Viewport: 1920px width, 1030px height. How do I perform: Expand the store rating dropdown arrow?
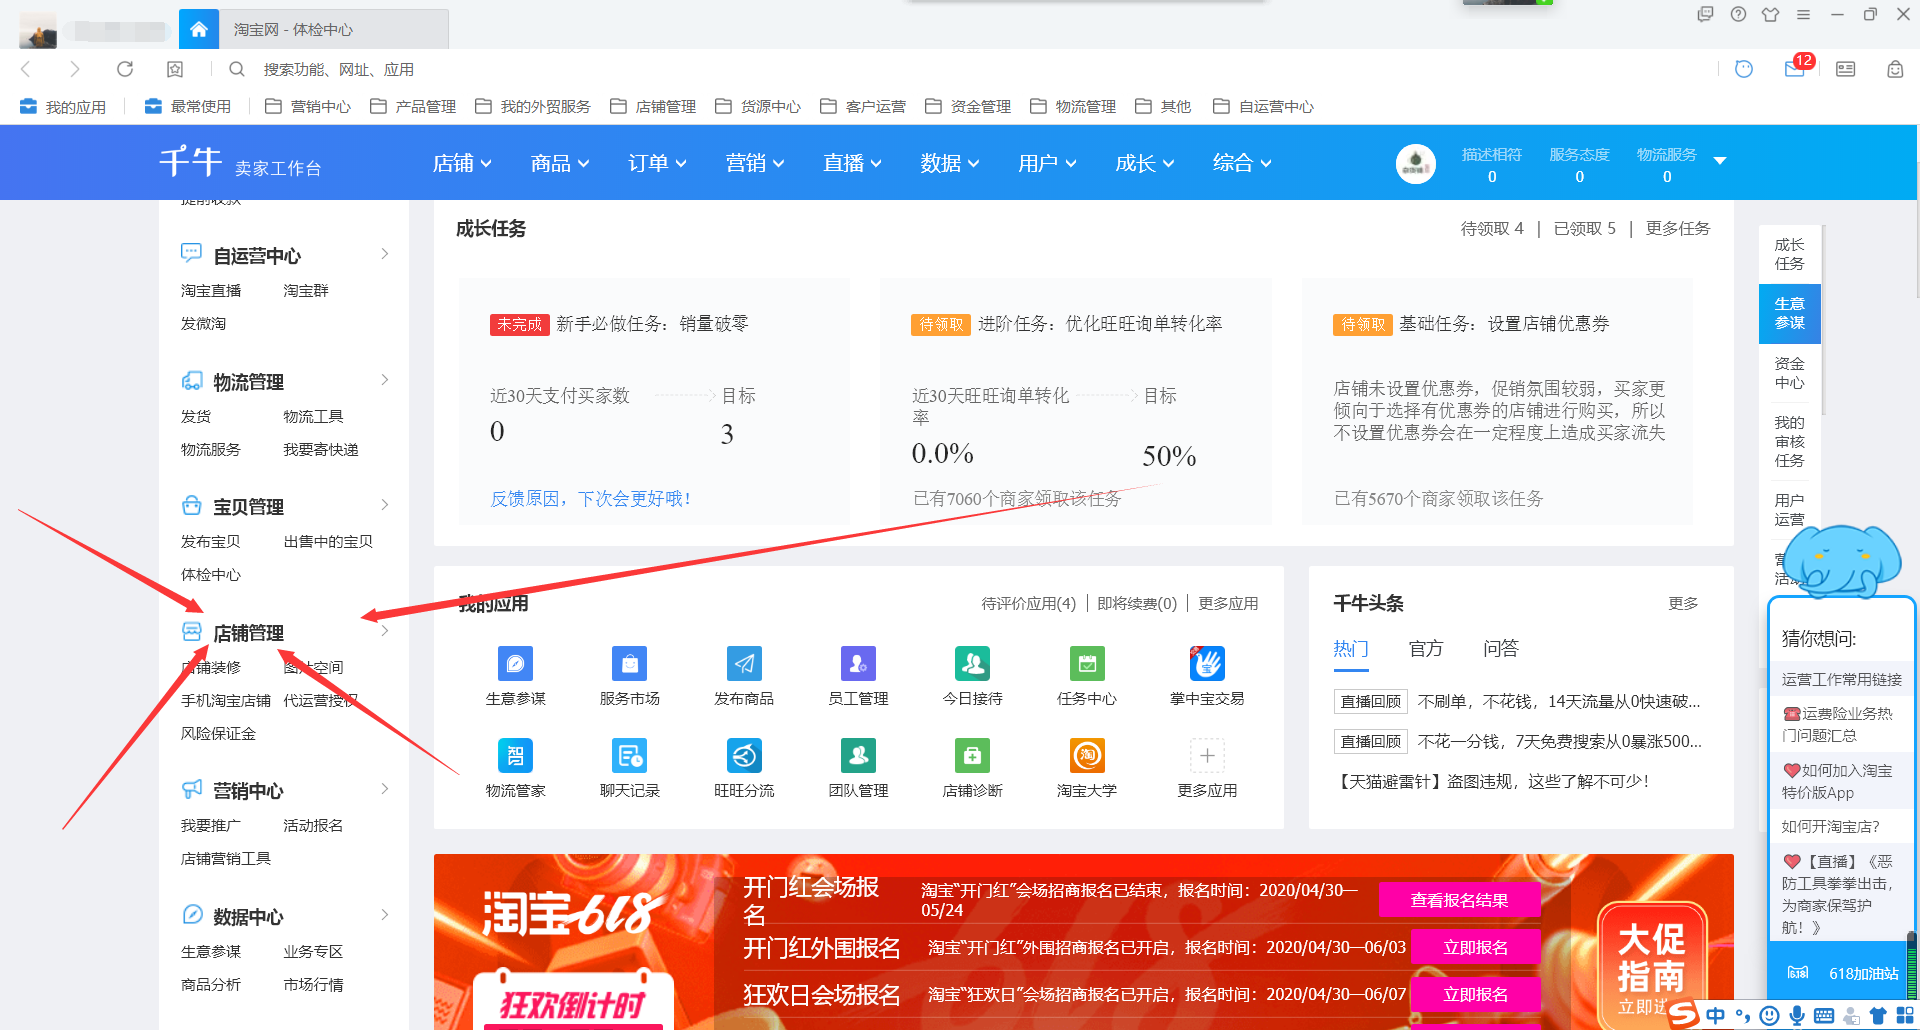(1720, 161)
